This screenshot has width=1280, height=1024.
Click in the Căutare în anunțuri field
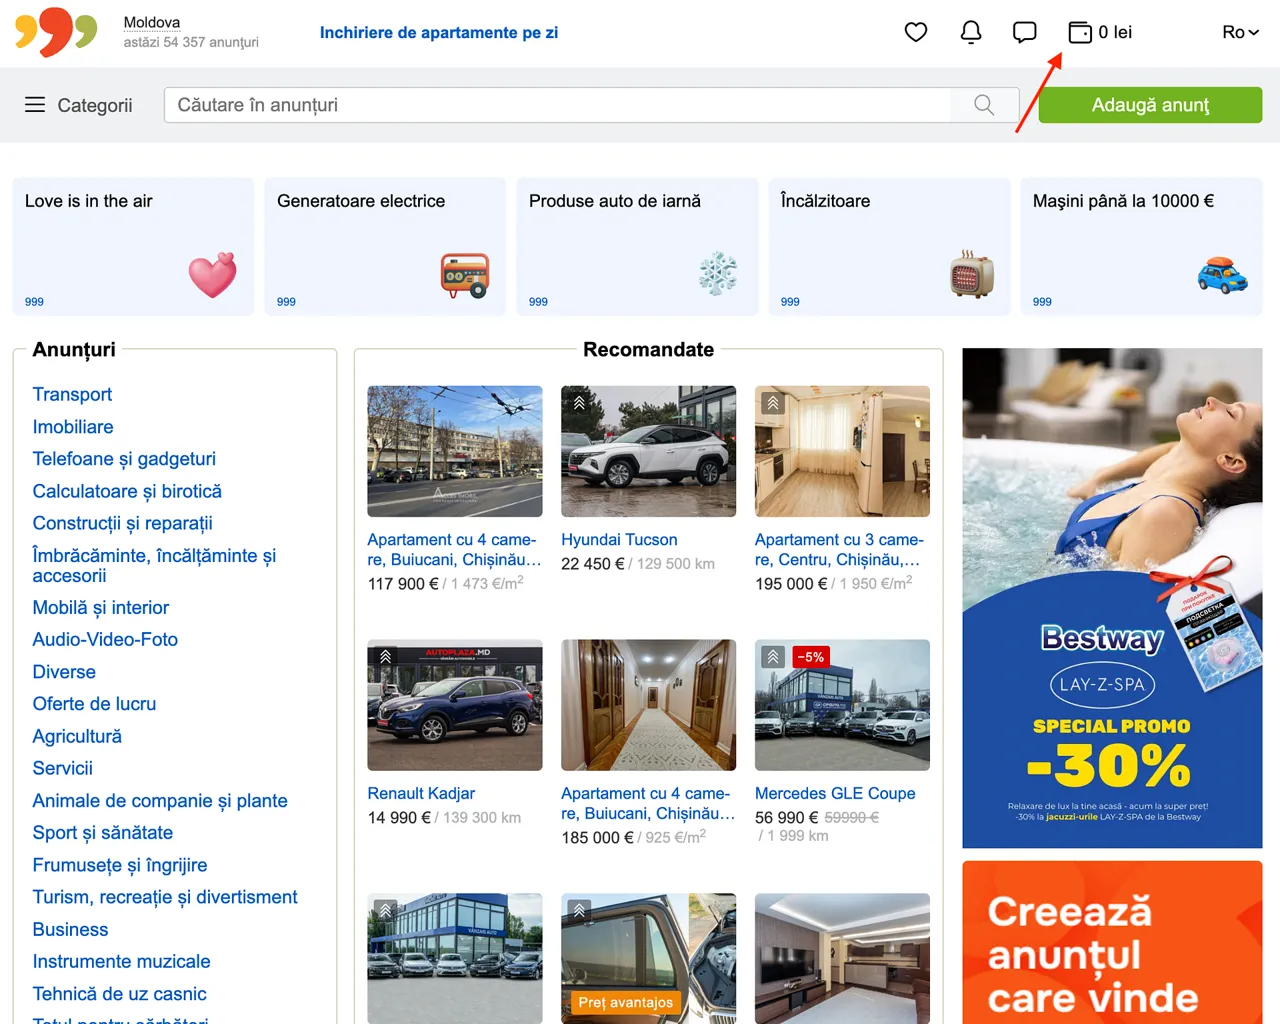(x=556, y=105)
